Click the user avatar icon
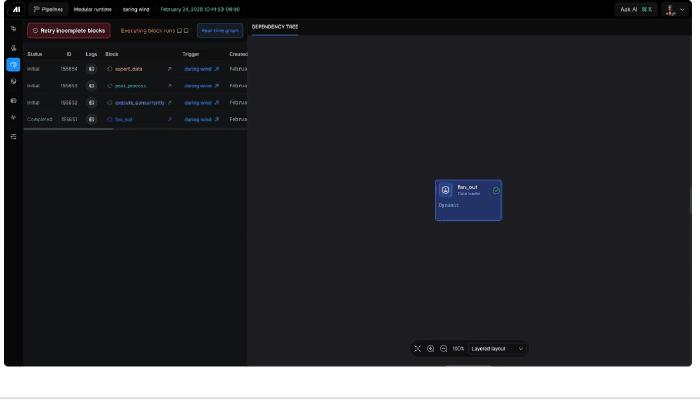This screenshot has height=399, width=700. pyautogui.click(x=670, y=9)
